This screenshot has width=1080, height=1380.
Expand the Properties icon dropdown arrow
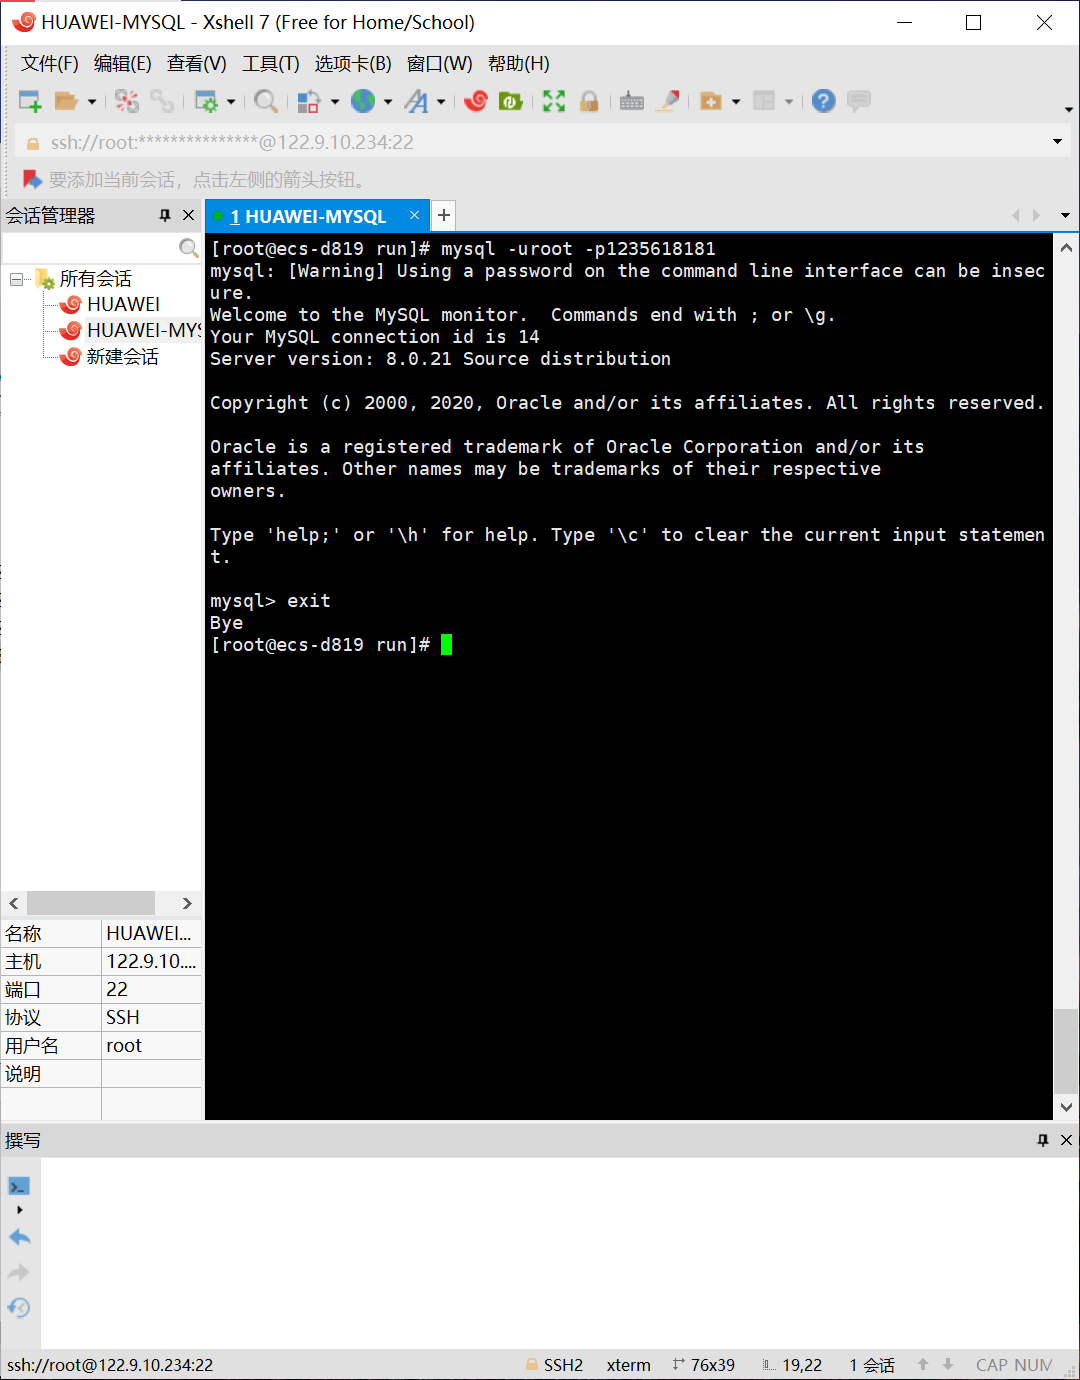tap(231, 101)
